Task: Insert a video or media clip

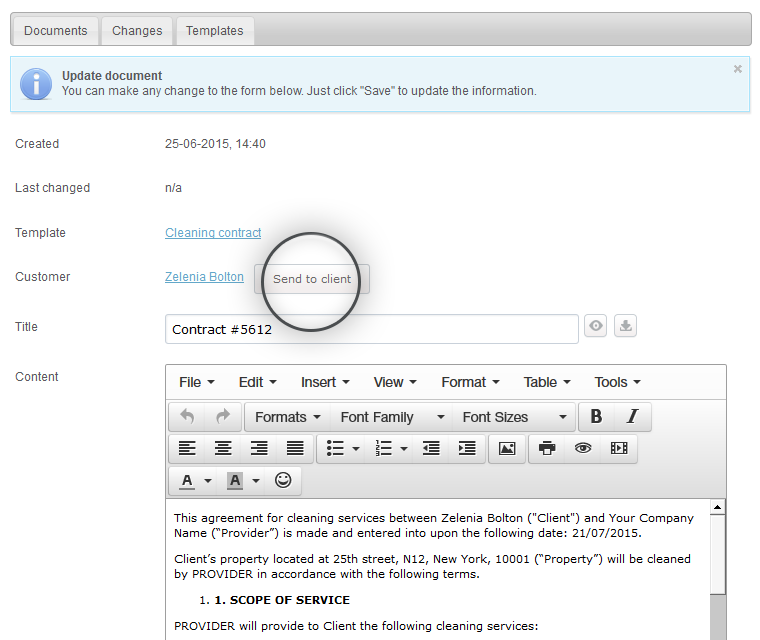Action: [619, 448]
